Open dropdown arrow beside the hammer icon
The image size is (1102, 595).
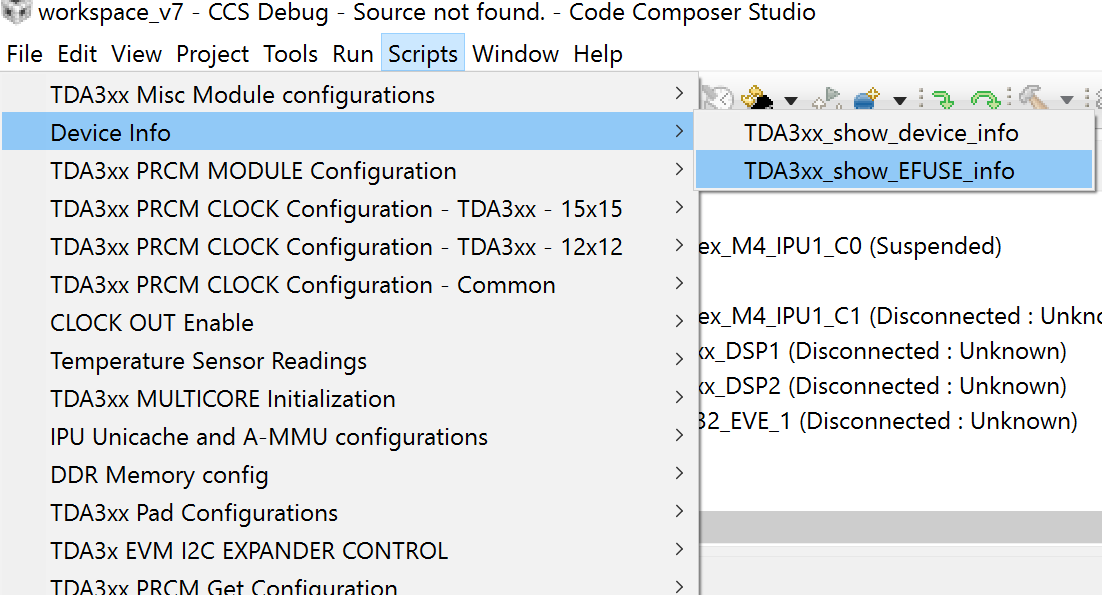1067,100
